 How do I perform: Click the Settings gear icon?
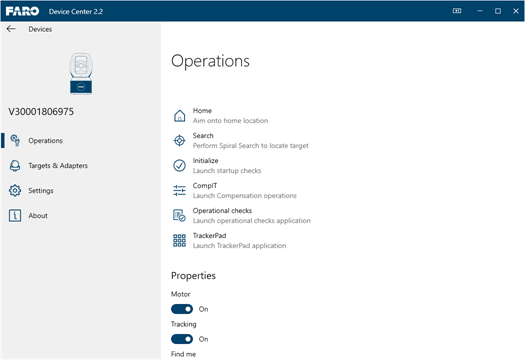tap(15, 191)
